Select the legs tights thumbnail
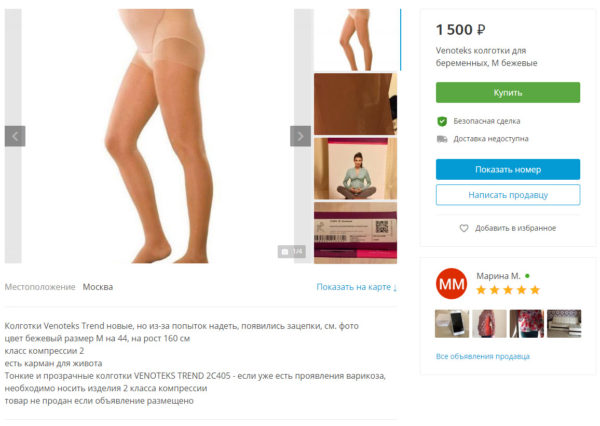The width and height of the screenshot is (600, 426). click(x=355, y=39)
